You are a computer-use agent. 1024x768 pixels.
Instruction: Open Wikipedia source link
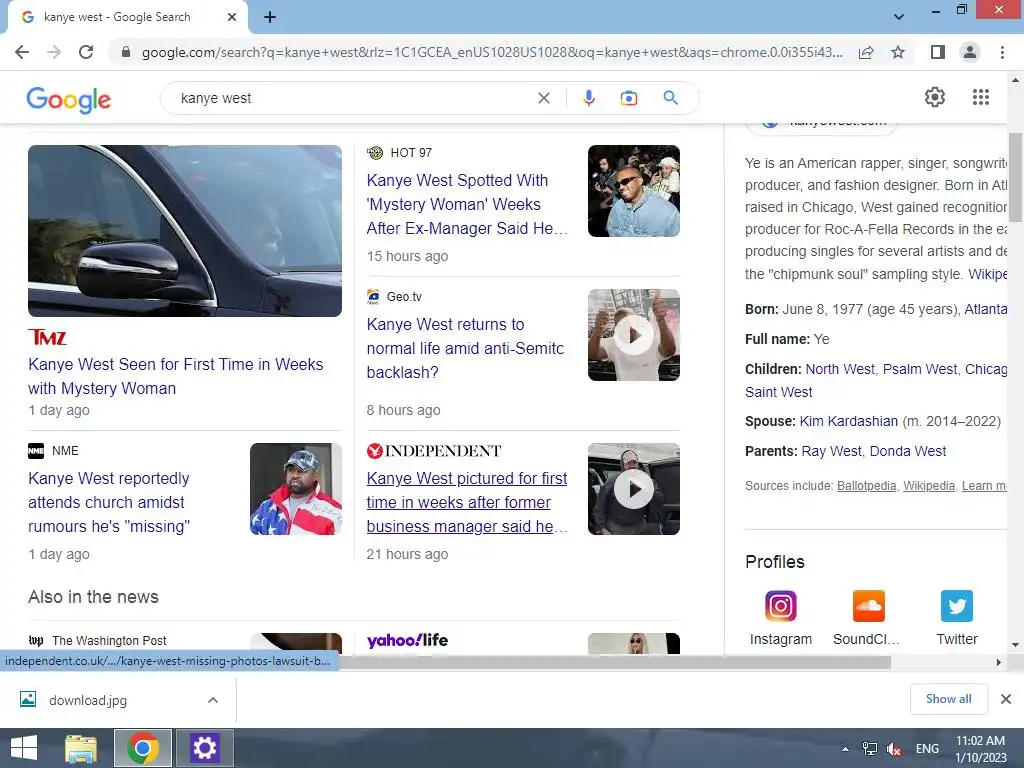coord(929,486)
